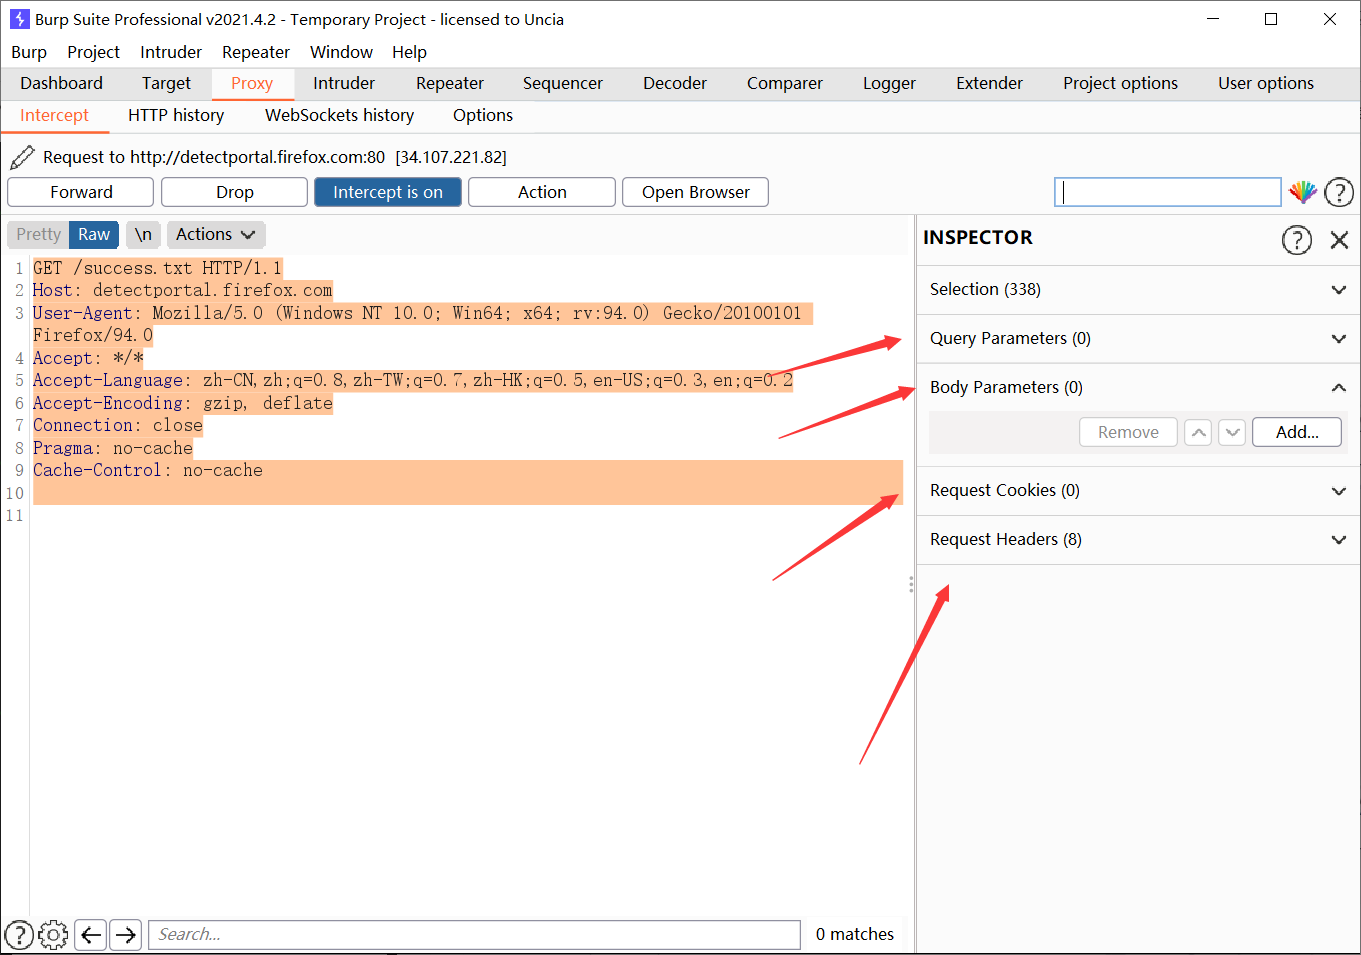Open the Window menu
The width and height of the screenshot is (1361, 955).
341,52
